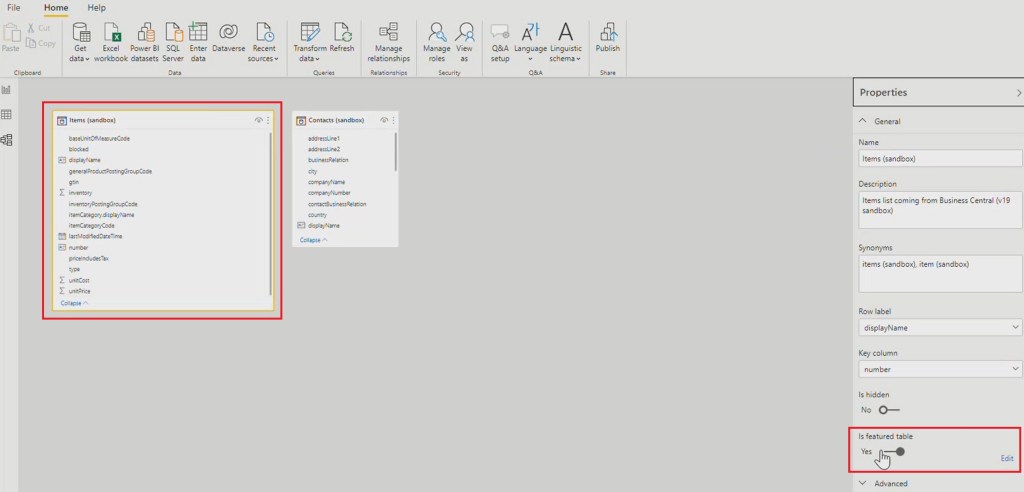Screen dimensions: 1024x492
Task: Toggle the Is featured table switch
Action: click(893, 451)
